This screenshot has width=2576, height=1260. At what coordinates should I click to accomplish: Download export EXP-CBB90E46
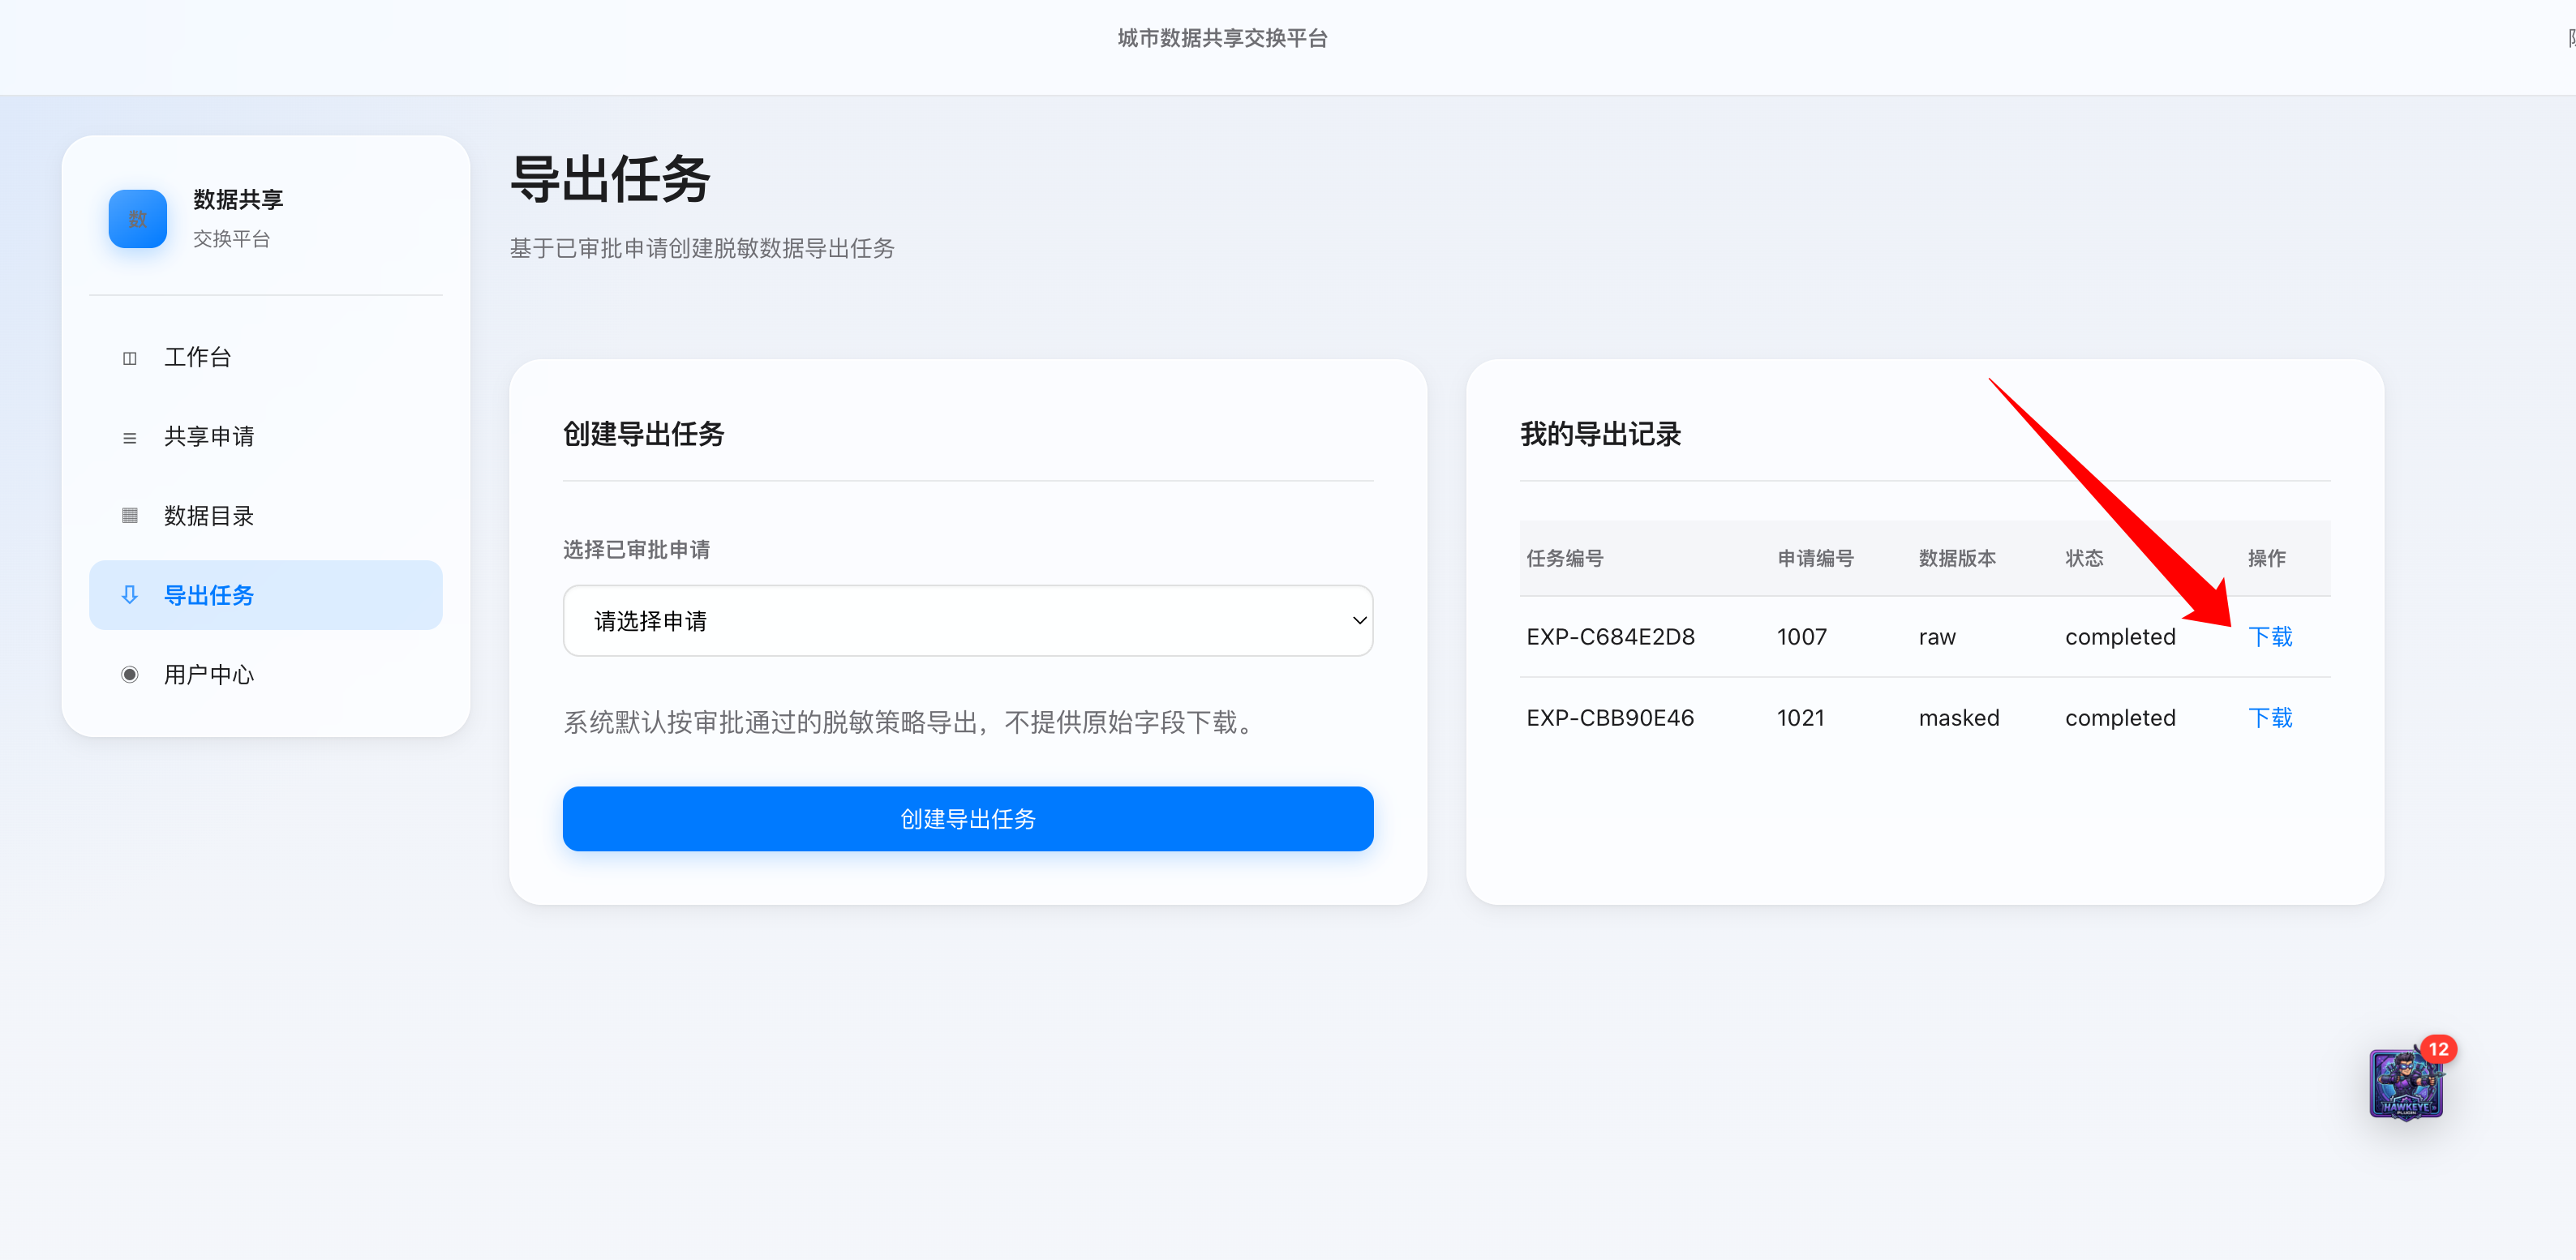coord(2270,718)
